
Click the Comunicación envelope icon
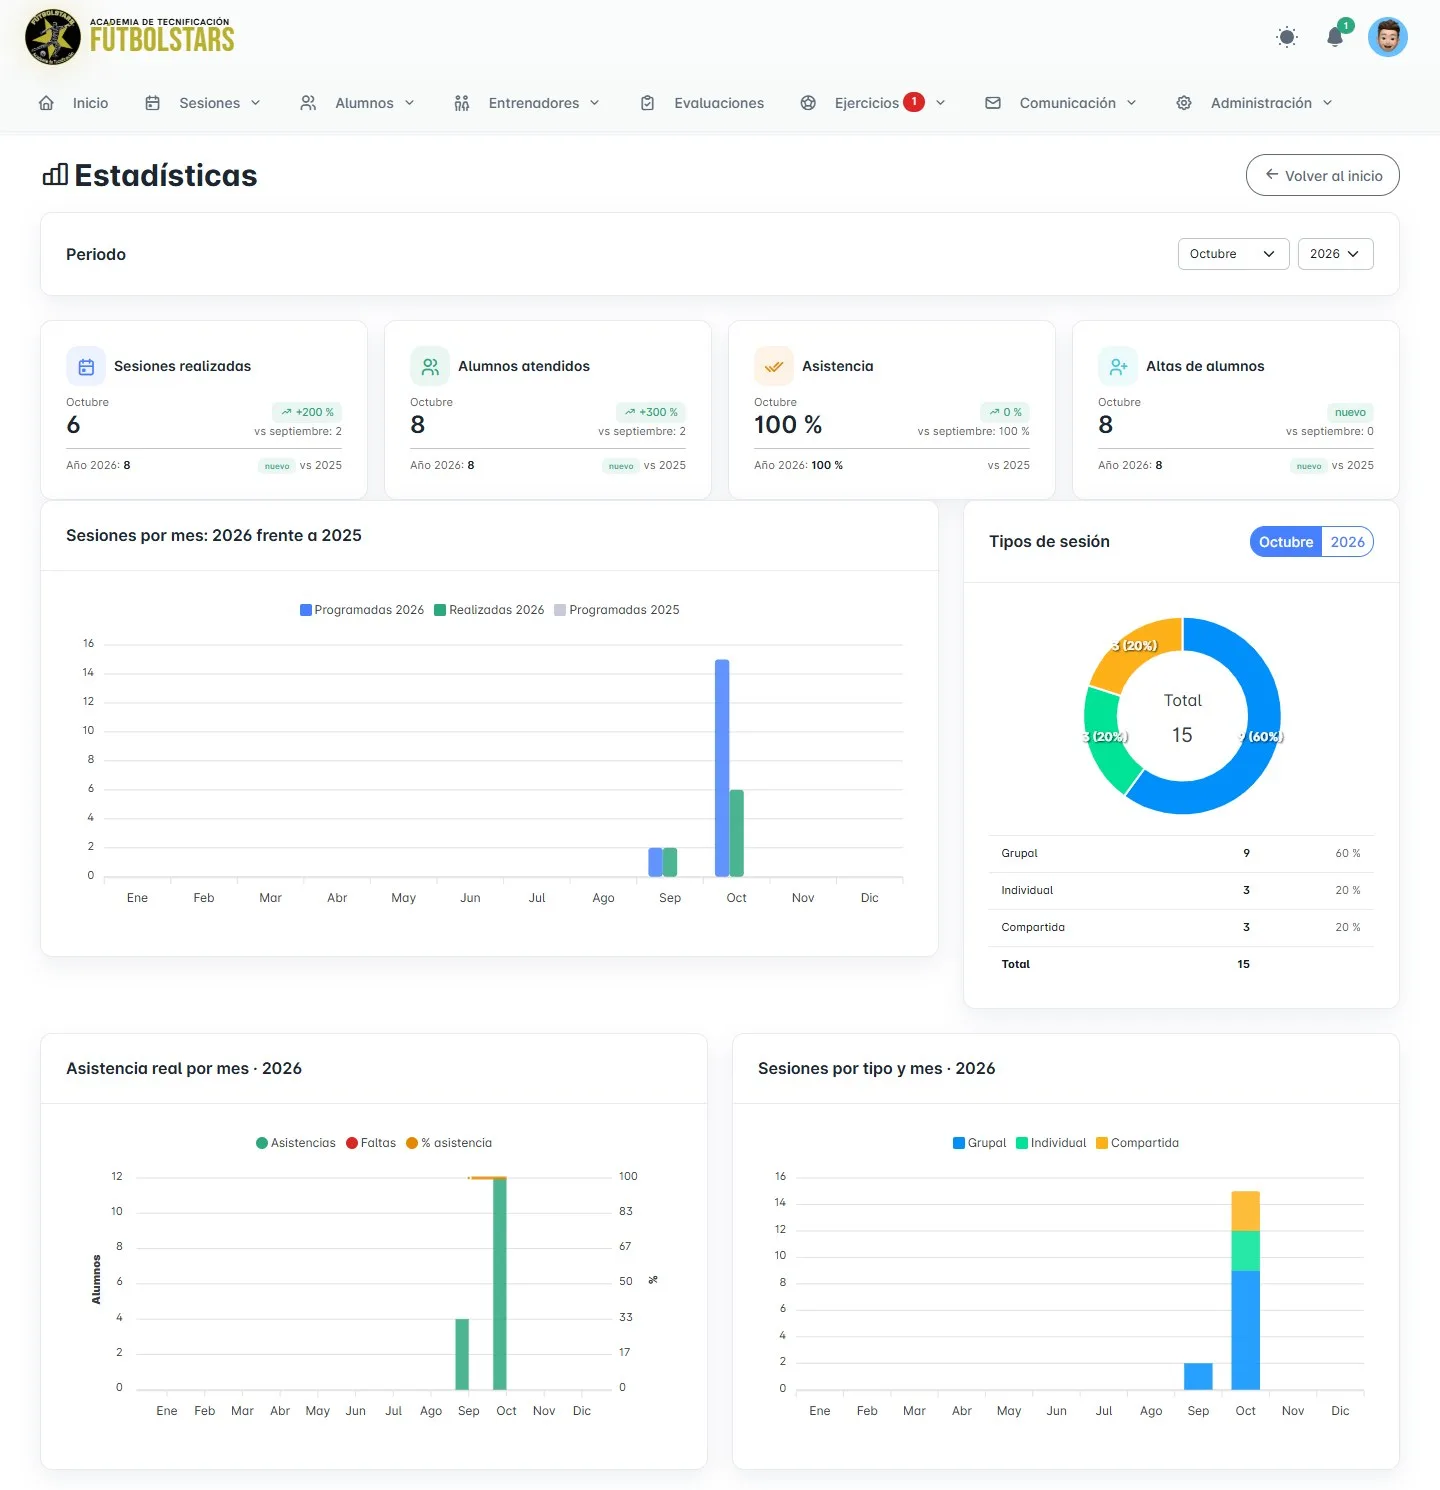tap(993, 103)
